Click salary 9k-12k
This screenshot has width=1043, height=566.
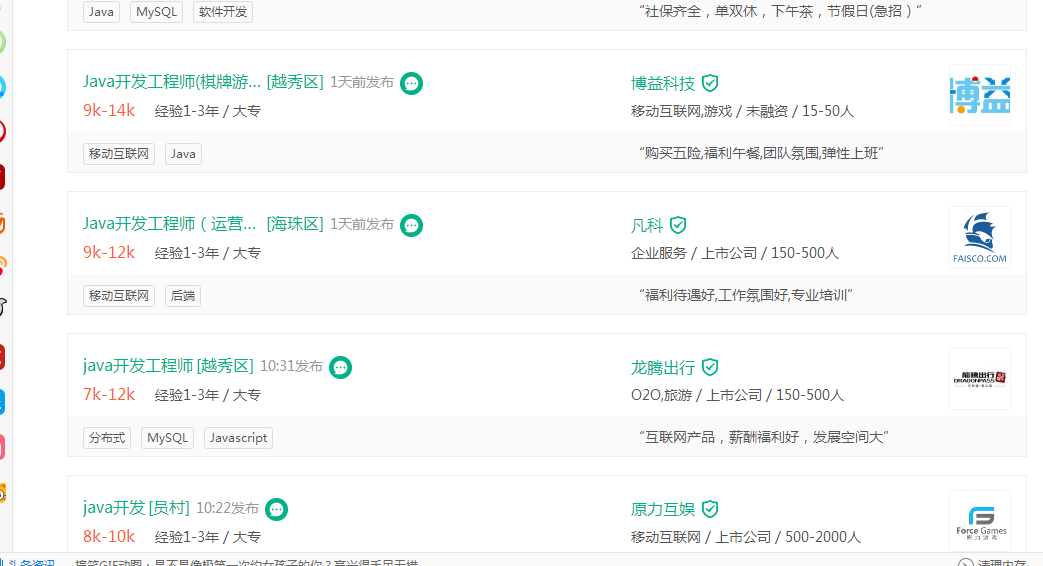109,253
